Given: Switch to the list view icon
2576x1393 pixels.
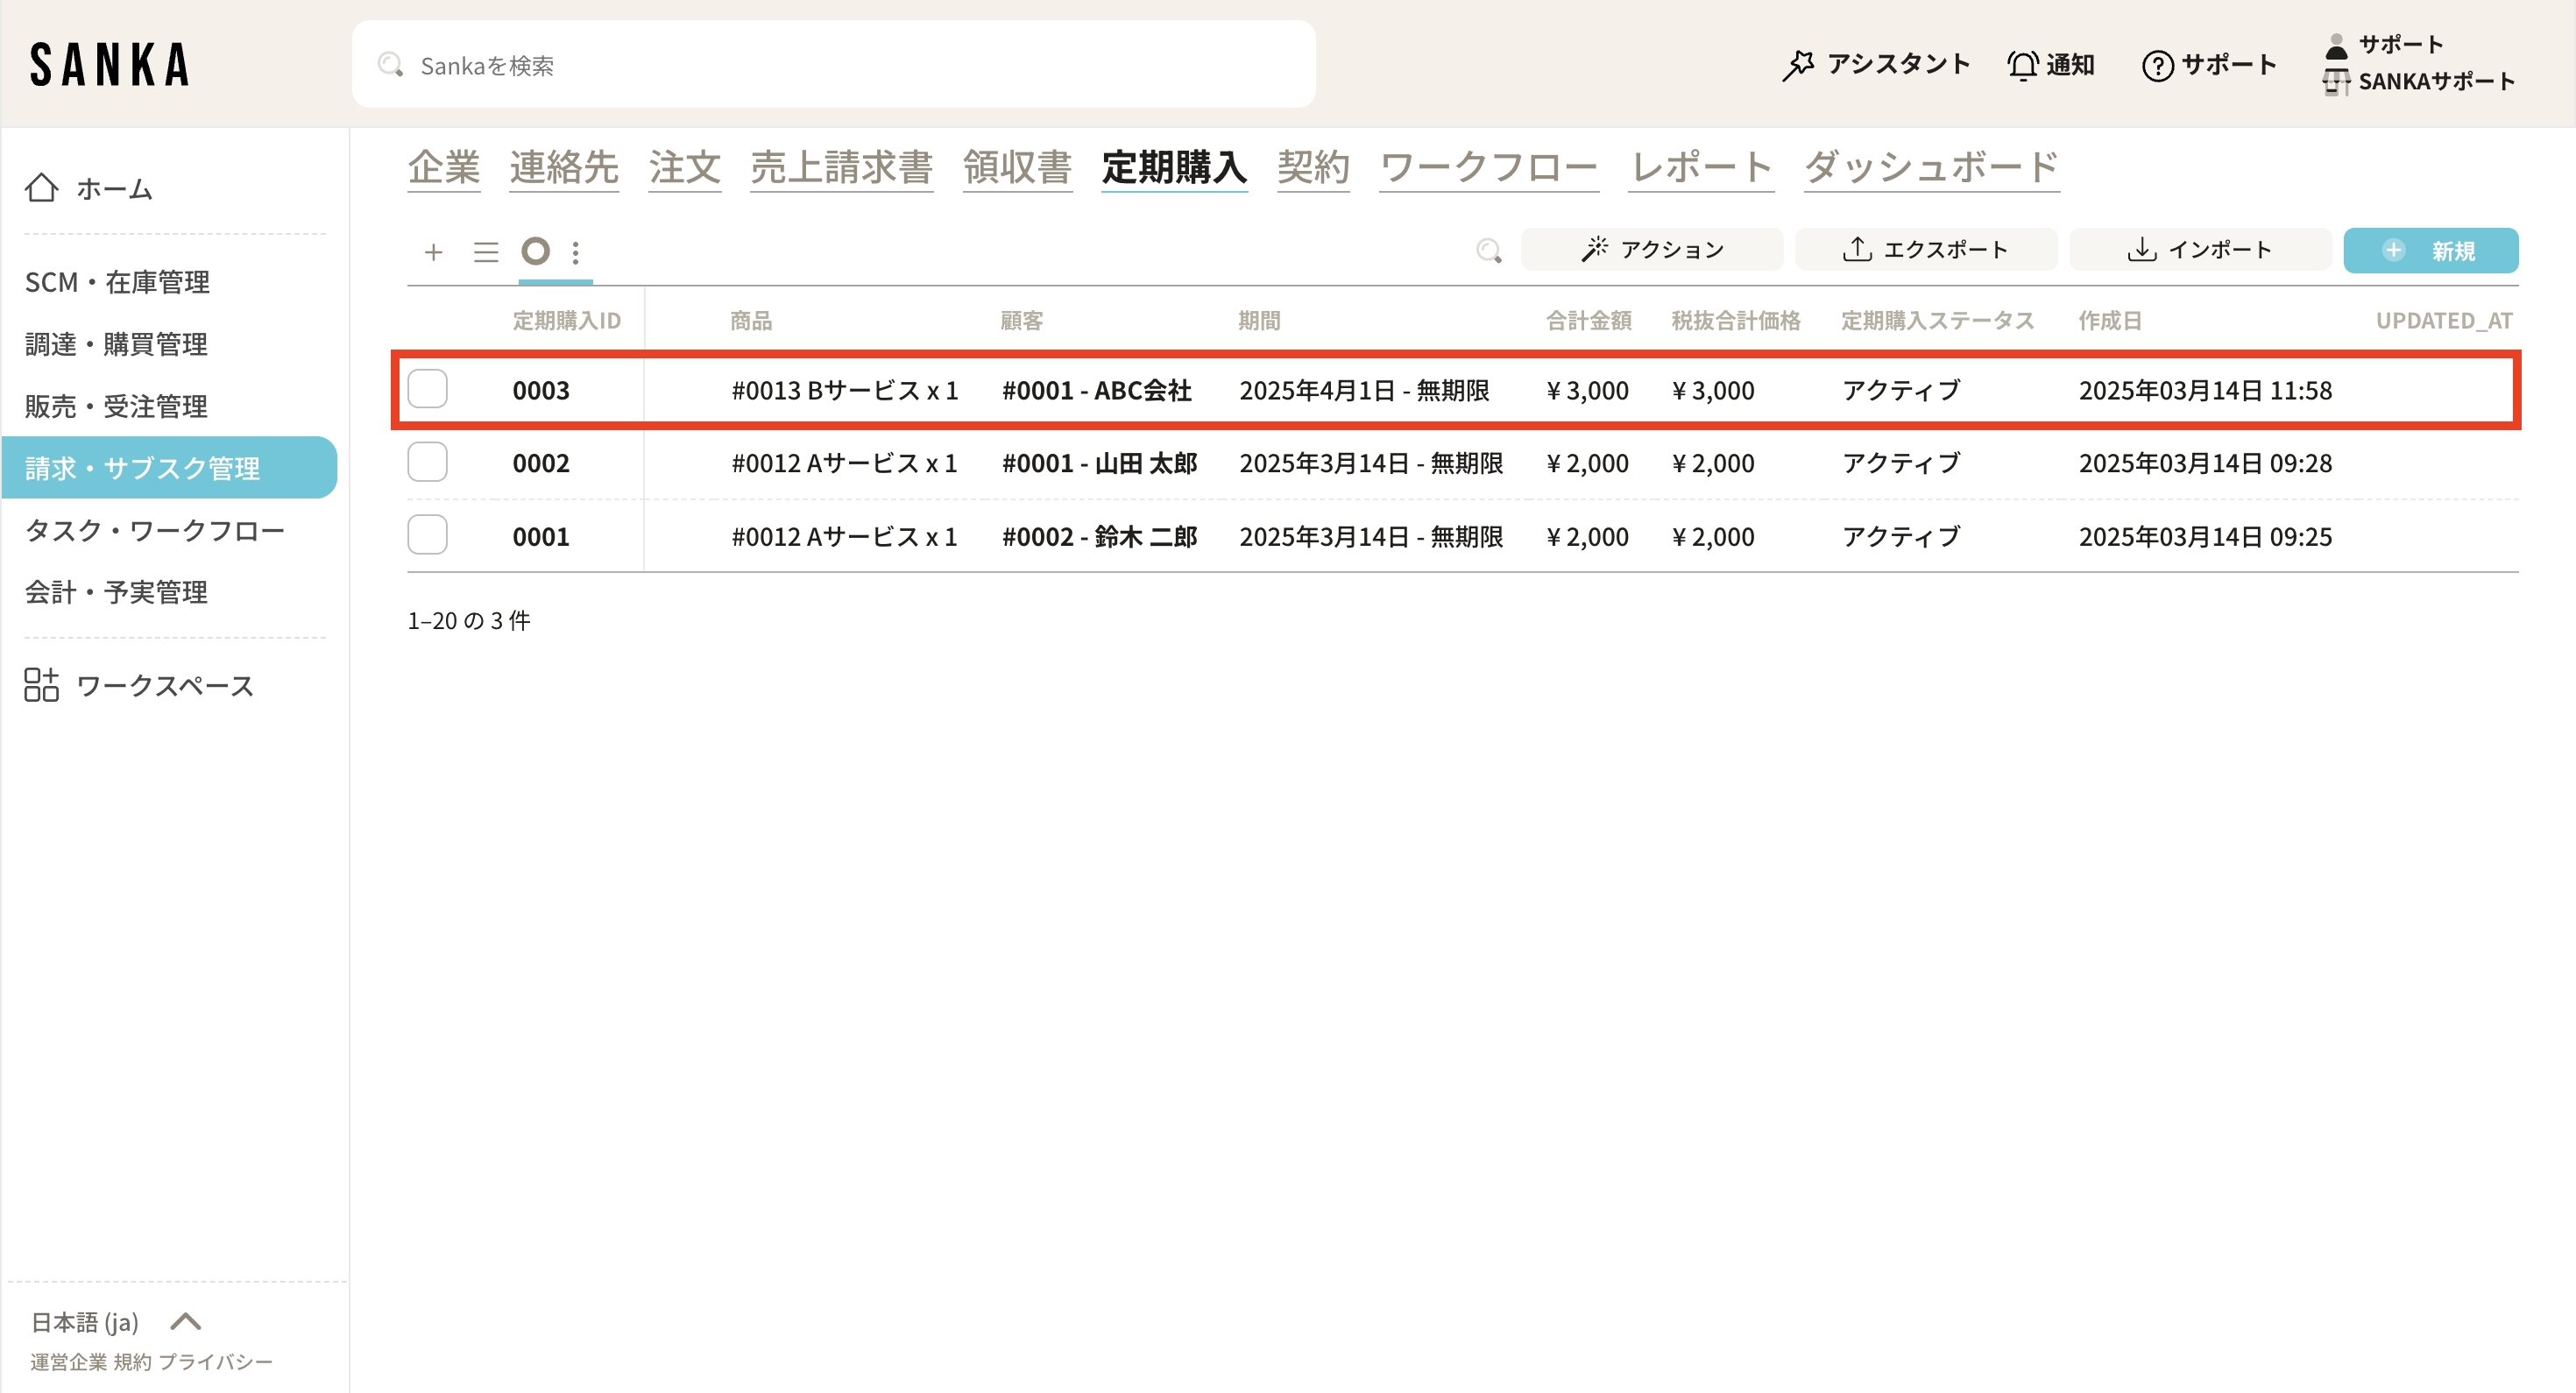Looking at the screenshot, I should pos(486,252).
